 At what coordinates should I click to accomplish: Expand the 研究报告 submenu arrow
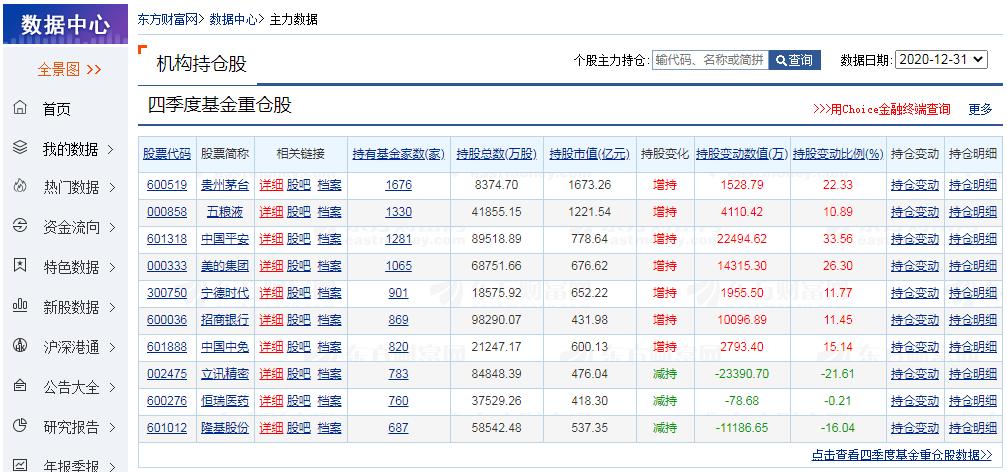click(112, 427)
